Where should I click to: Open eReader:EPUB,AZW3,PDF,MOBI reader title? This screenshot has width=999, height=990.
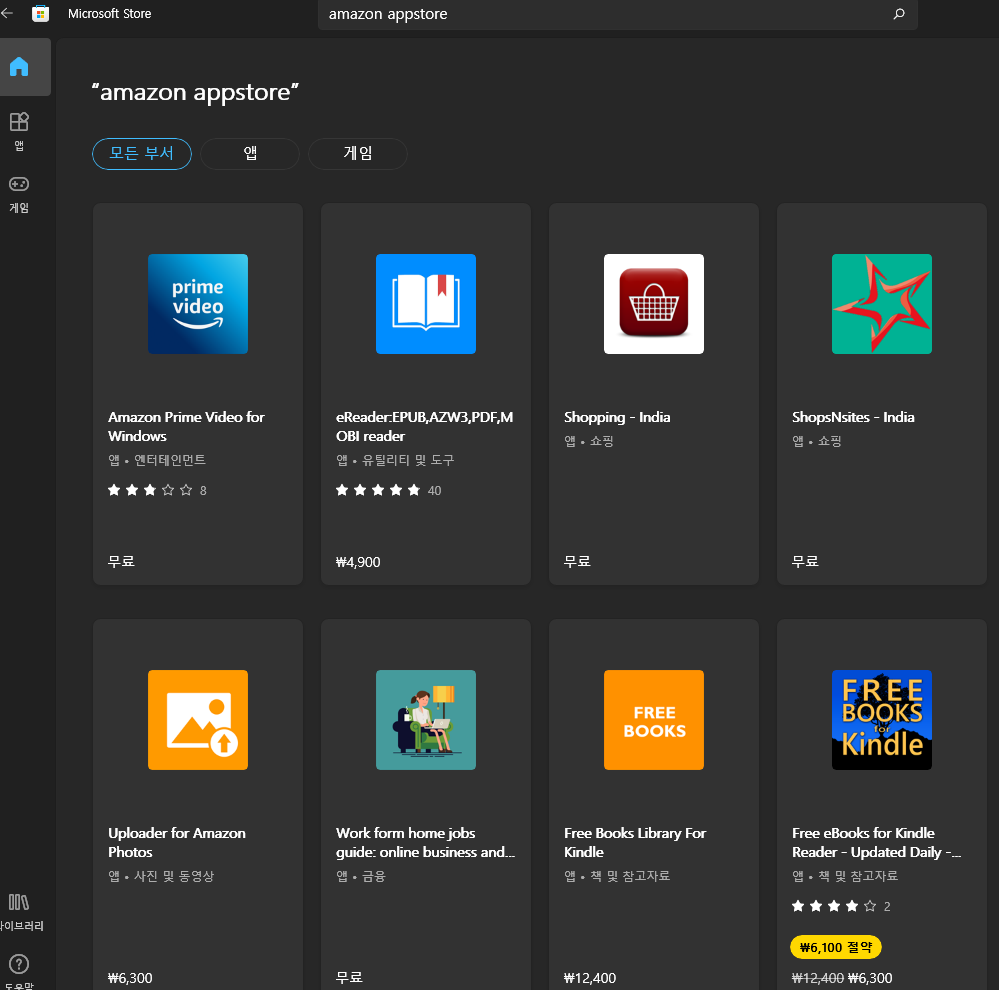tap(424, 426)
